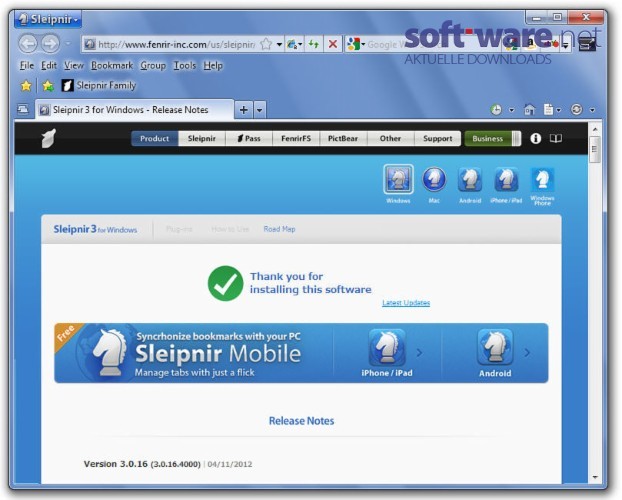Image resolution: width=622 pixels, height=500 pixels.
Task: Click the Fenrir wolf logo on the page
Action: pyautogui.click(x=49, y=138)
